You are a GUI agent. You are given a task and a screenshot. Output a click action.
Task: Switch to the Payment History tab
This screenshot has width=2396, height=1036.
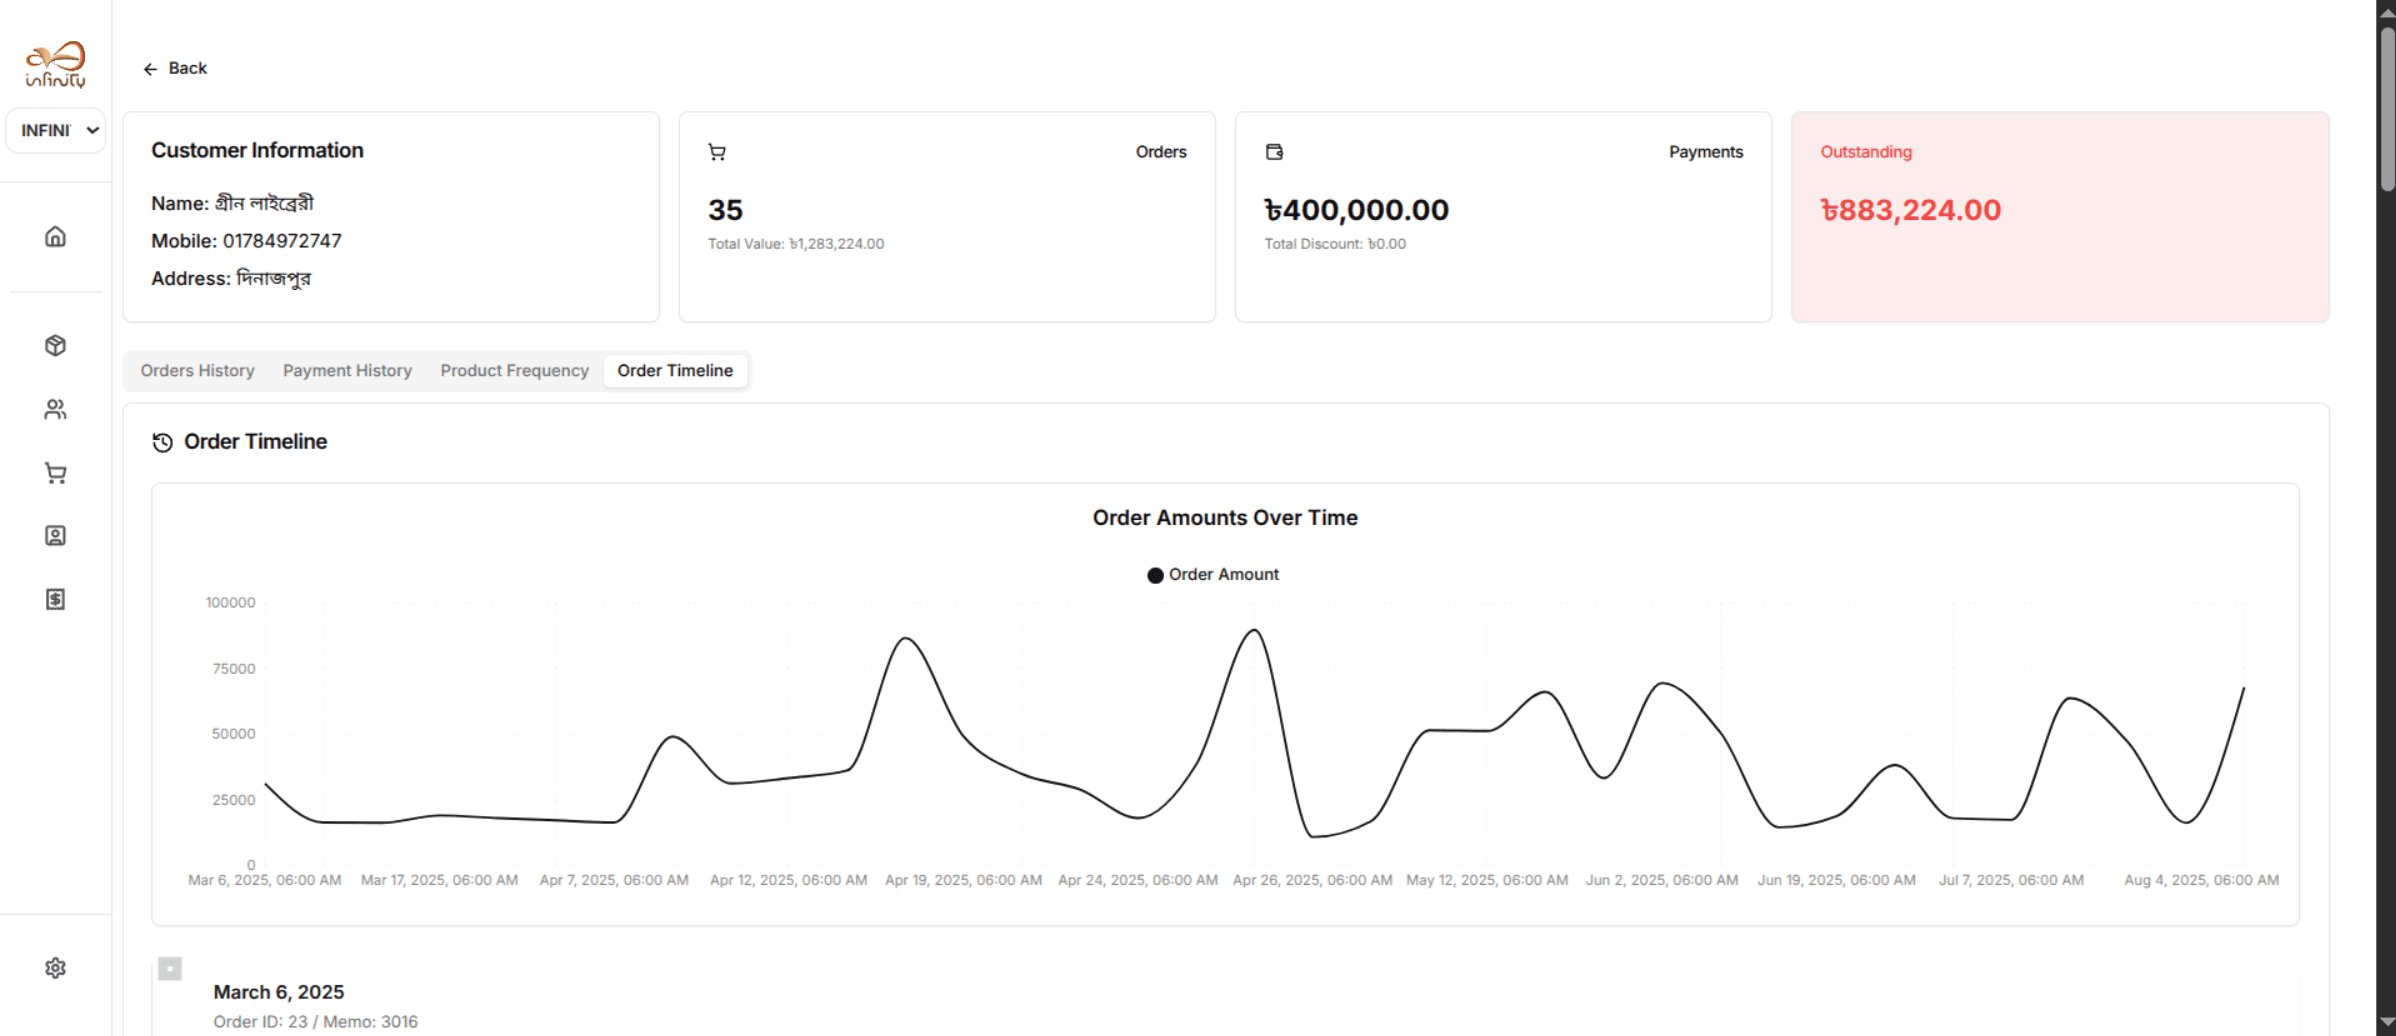(347, 371)
